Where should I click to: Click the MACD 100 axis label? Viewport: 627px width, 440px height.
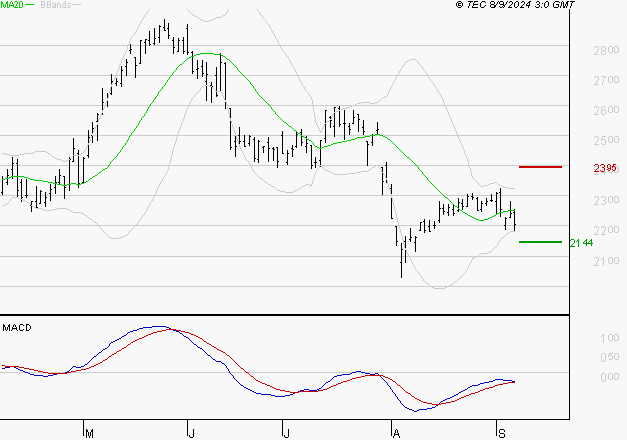[x=610, y=338]
